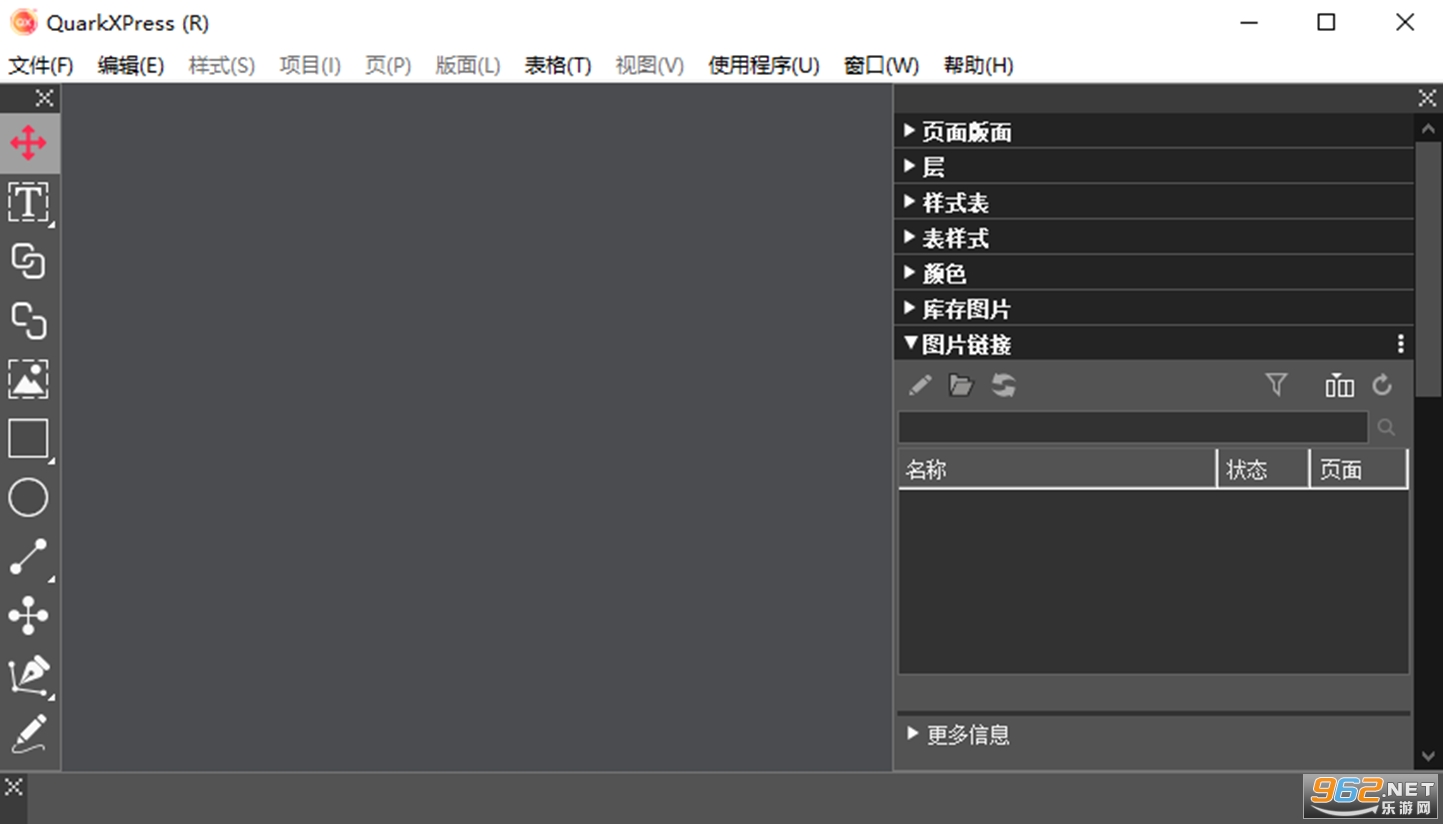Select the Bezier Pen tool

(x=28, y=675)
